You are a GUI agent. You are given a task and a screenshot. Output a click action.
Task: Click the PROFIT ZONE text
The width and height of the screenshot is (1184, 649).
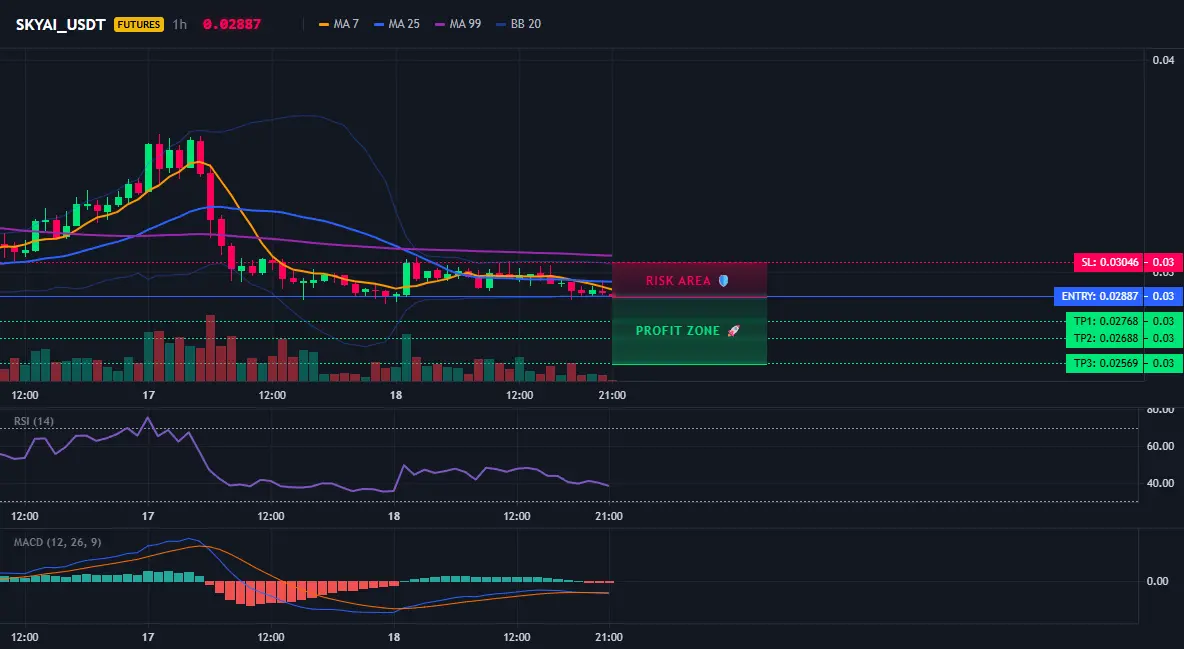point(677,331)
